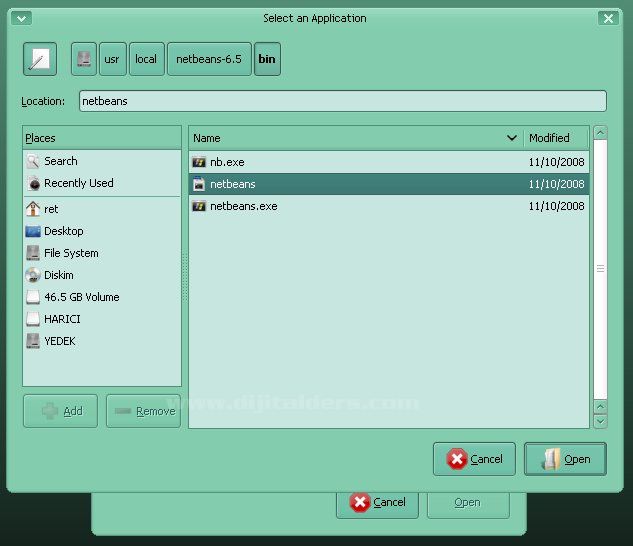633x546 pixels.
Task: Click the pane divider grip handle
Action: 185,277
